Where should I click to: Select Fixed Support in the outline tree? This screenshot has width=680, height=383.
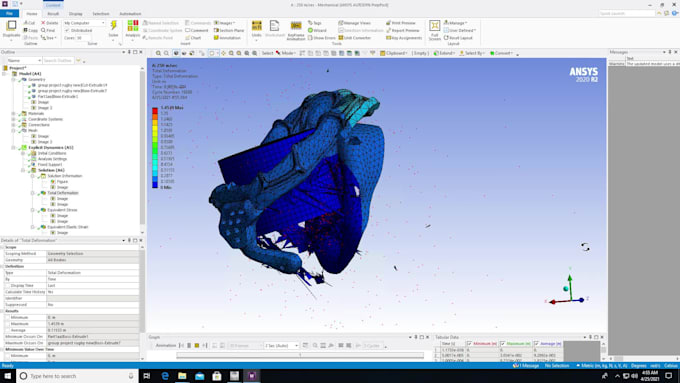tap(50, 165)
